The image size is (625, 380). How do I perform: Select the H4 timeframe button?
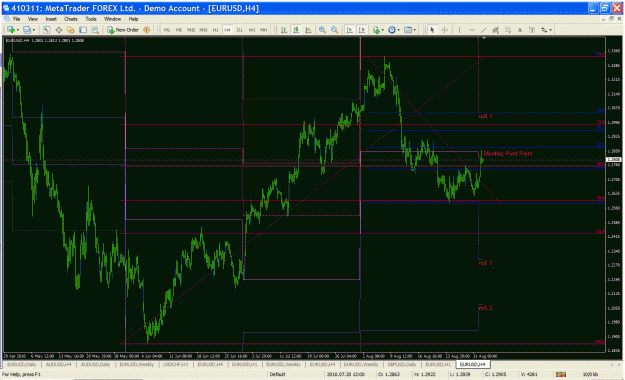pos(227,30)
